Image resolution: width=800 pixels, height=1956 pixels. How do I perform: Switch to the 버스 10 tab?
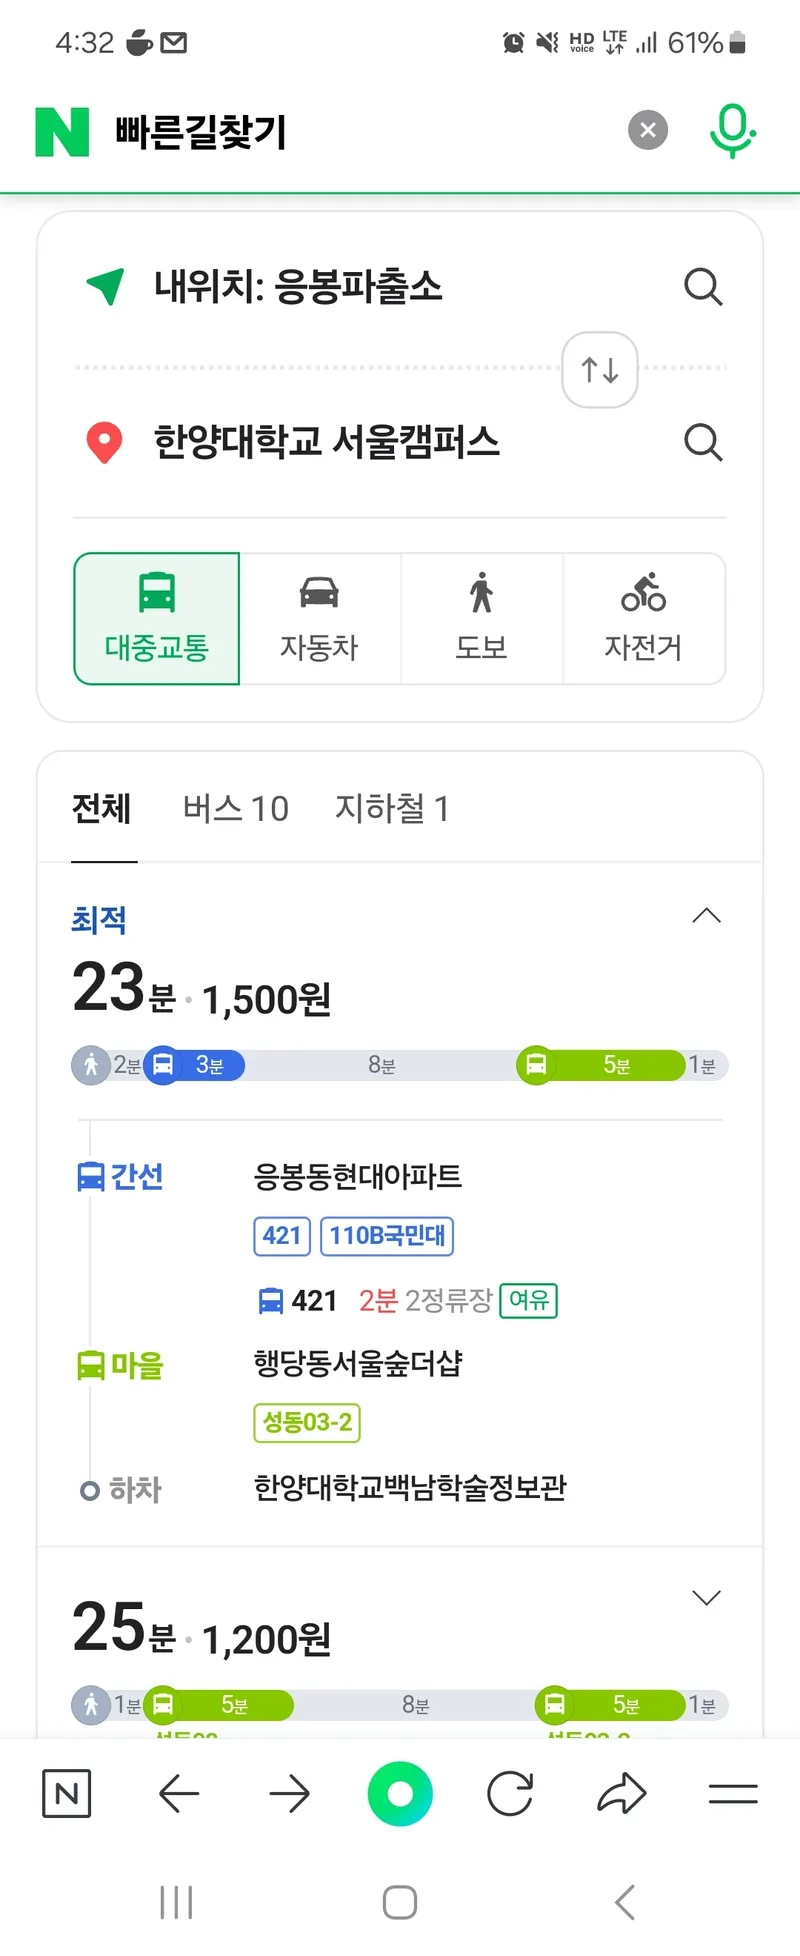tap(235, 808)
